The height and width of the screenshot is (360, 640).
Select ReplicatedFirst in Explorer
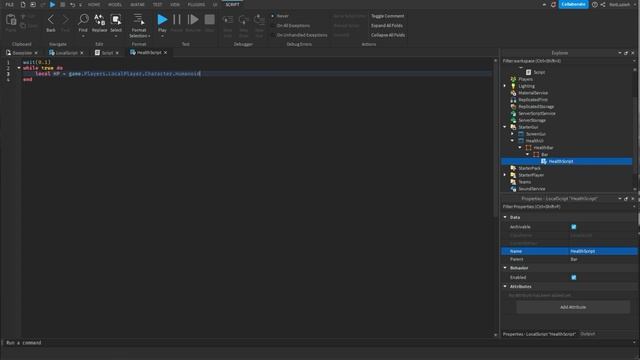533,100
